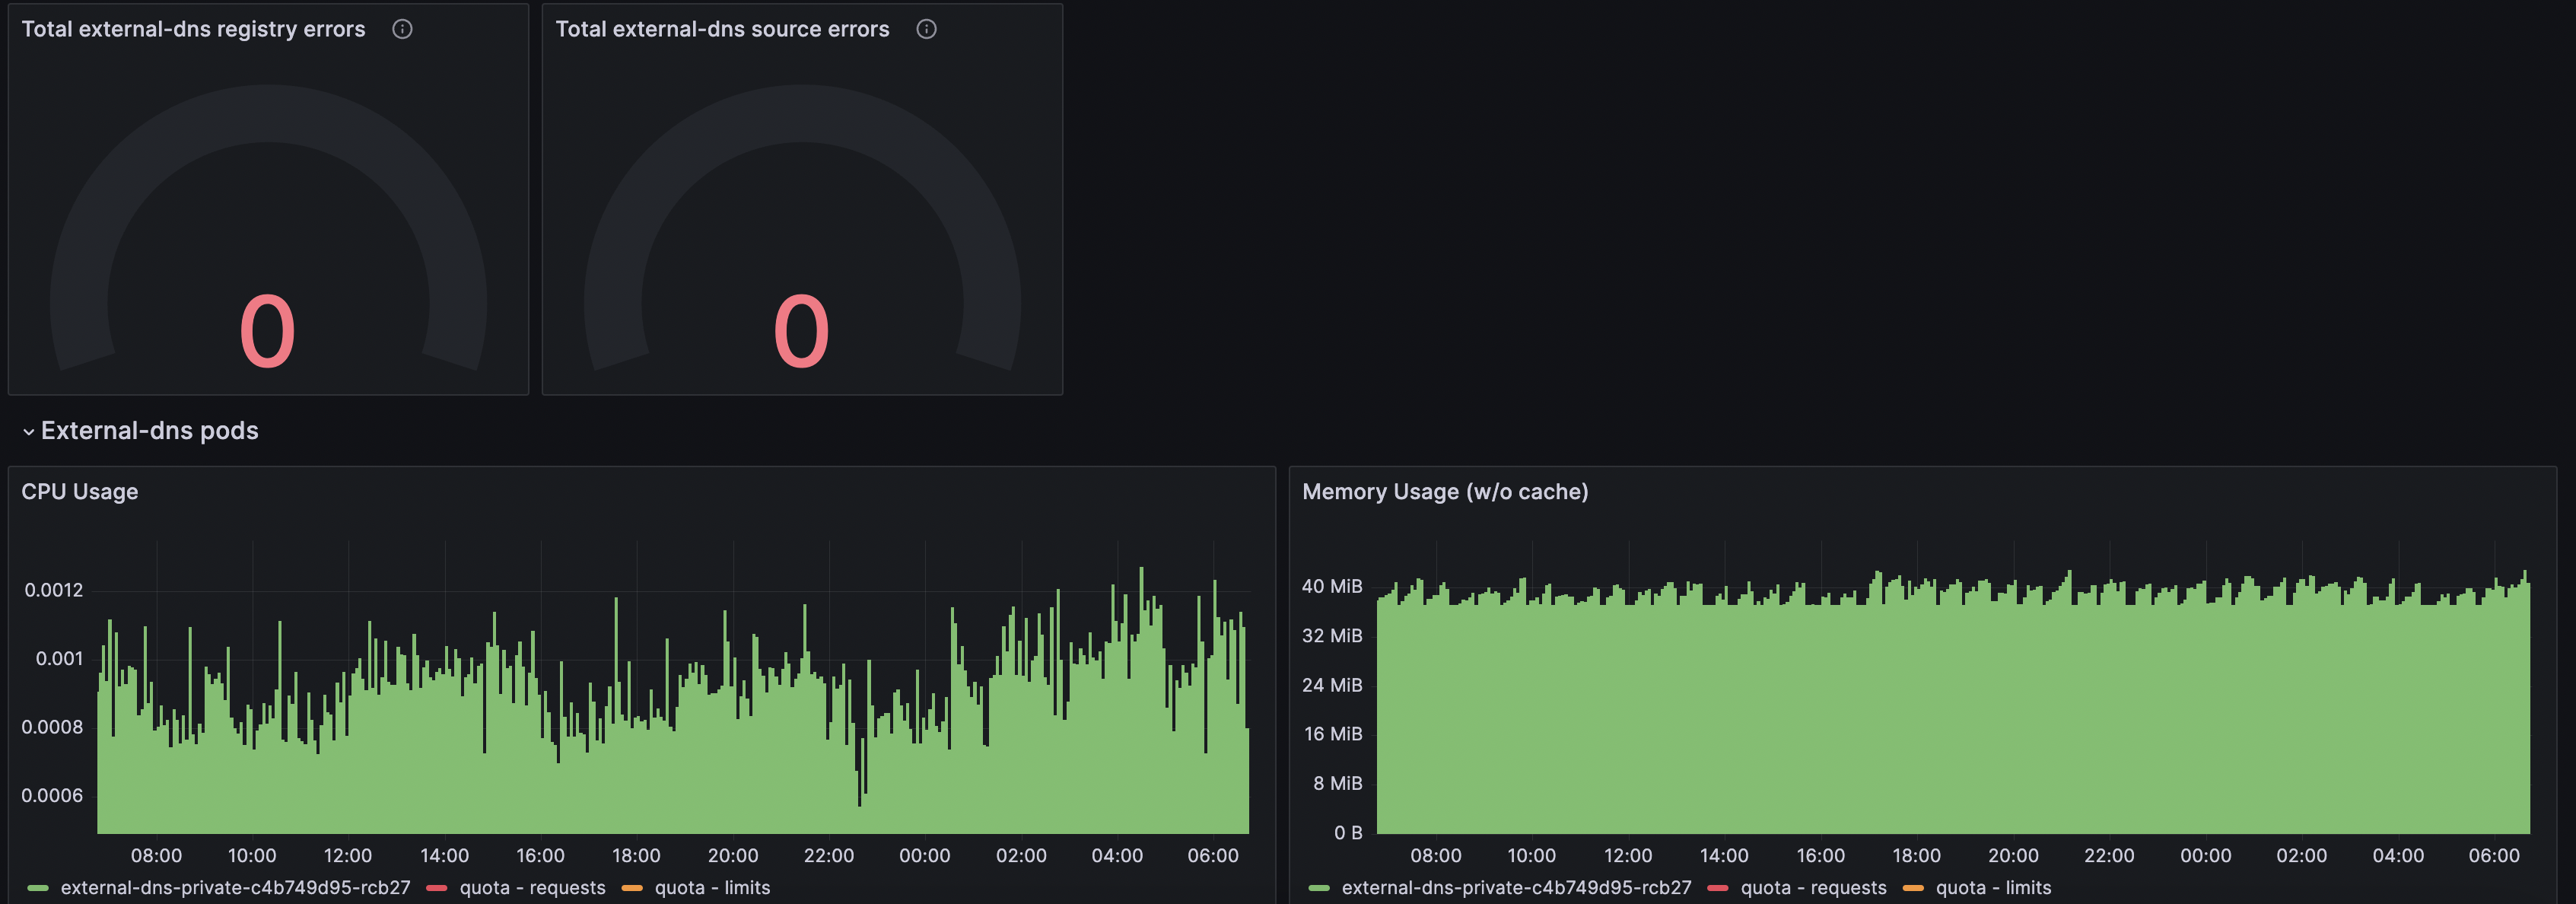Screen dimensions: 2576x904
Task: Open the CPU Usage panel title menu
Action: point(80,492)
